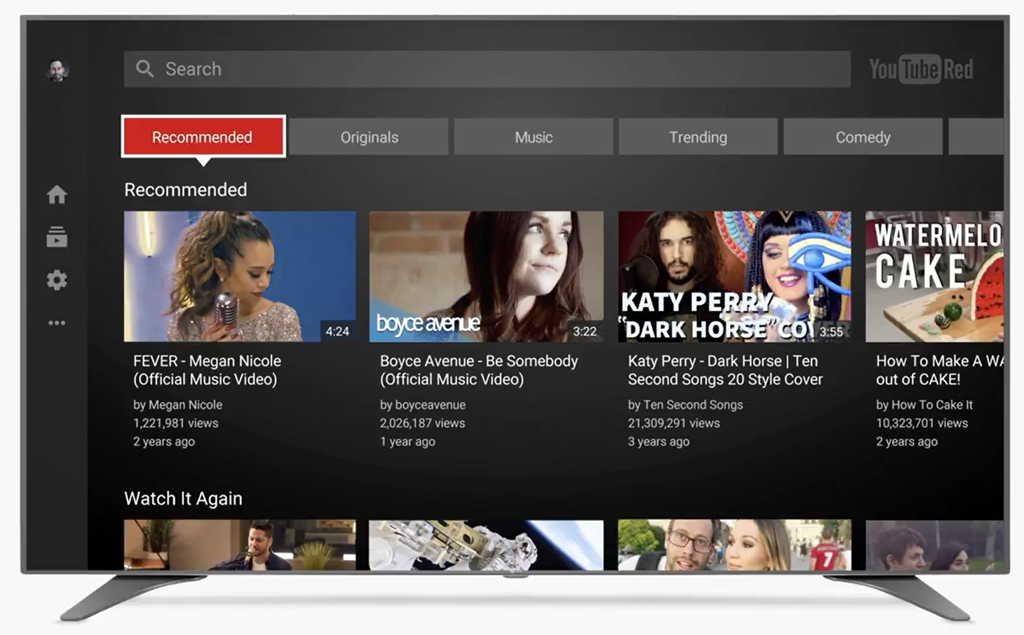This screenshot has height=635, width=1024.
Task: Open the Subscriptions library icon
Action: 57,237
